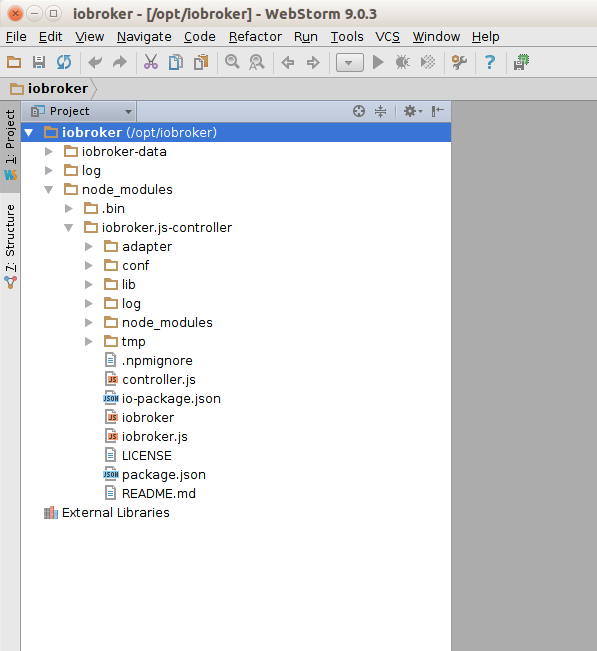Viewport: 597px width, 651px height.
Task: Click the Cut scissors icon
Action: click(151, 62)
